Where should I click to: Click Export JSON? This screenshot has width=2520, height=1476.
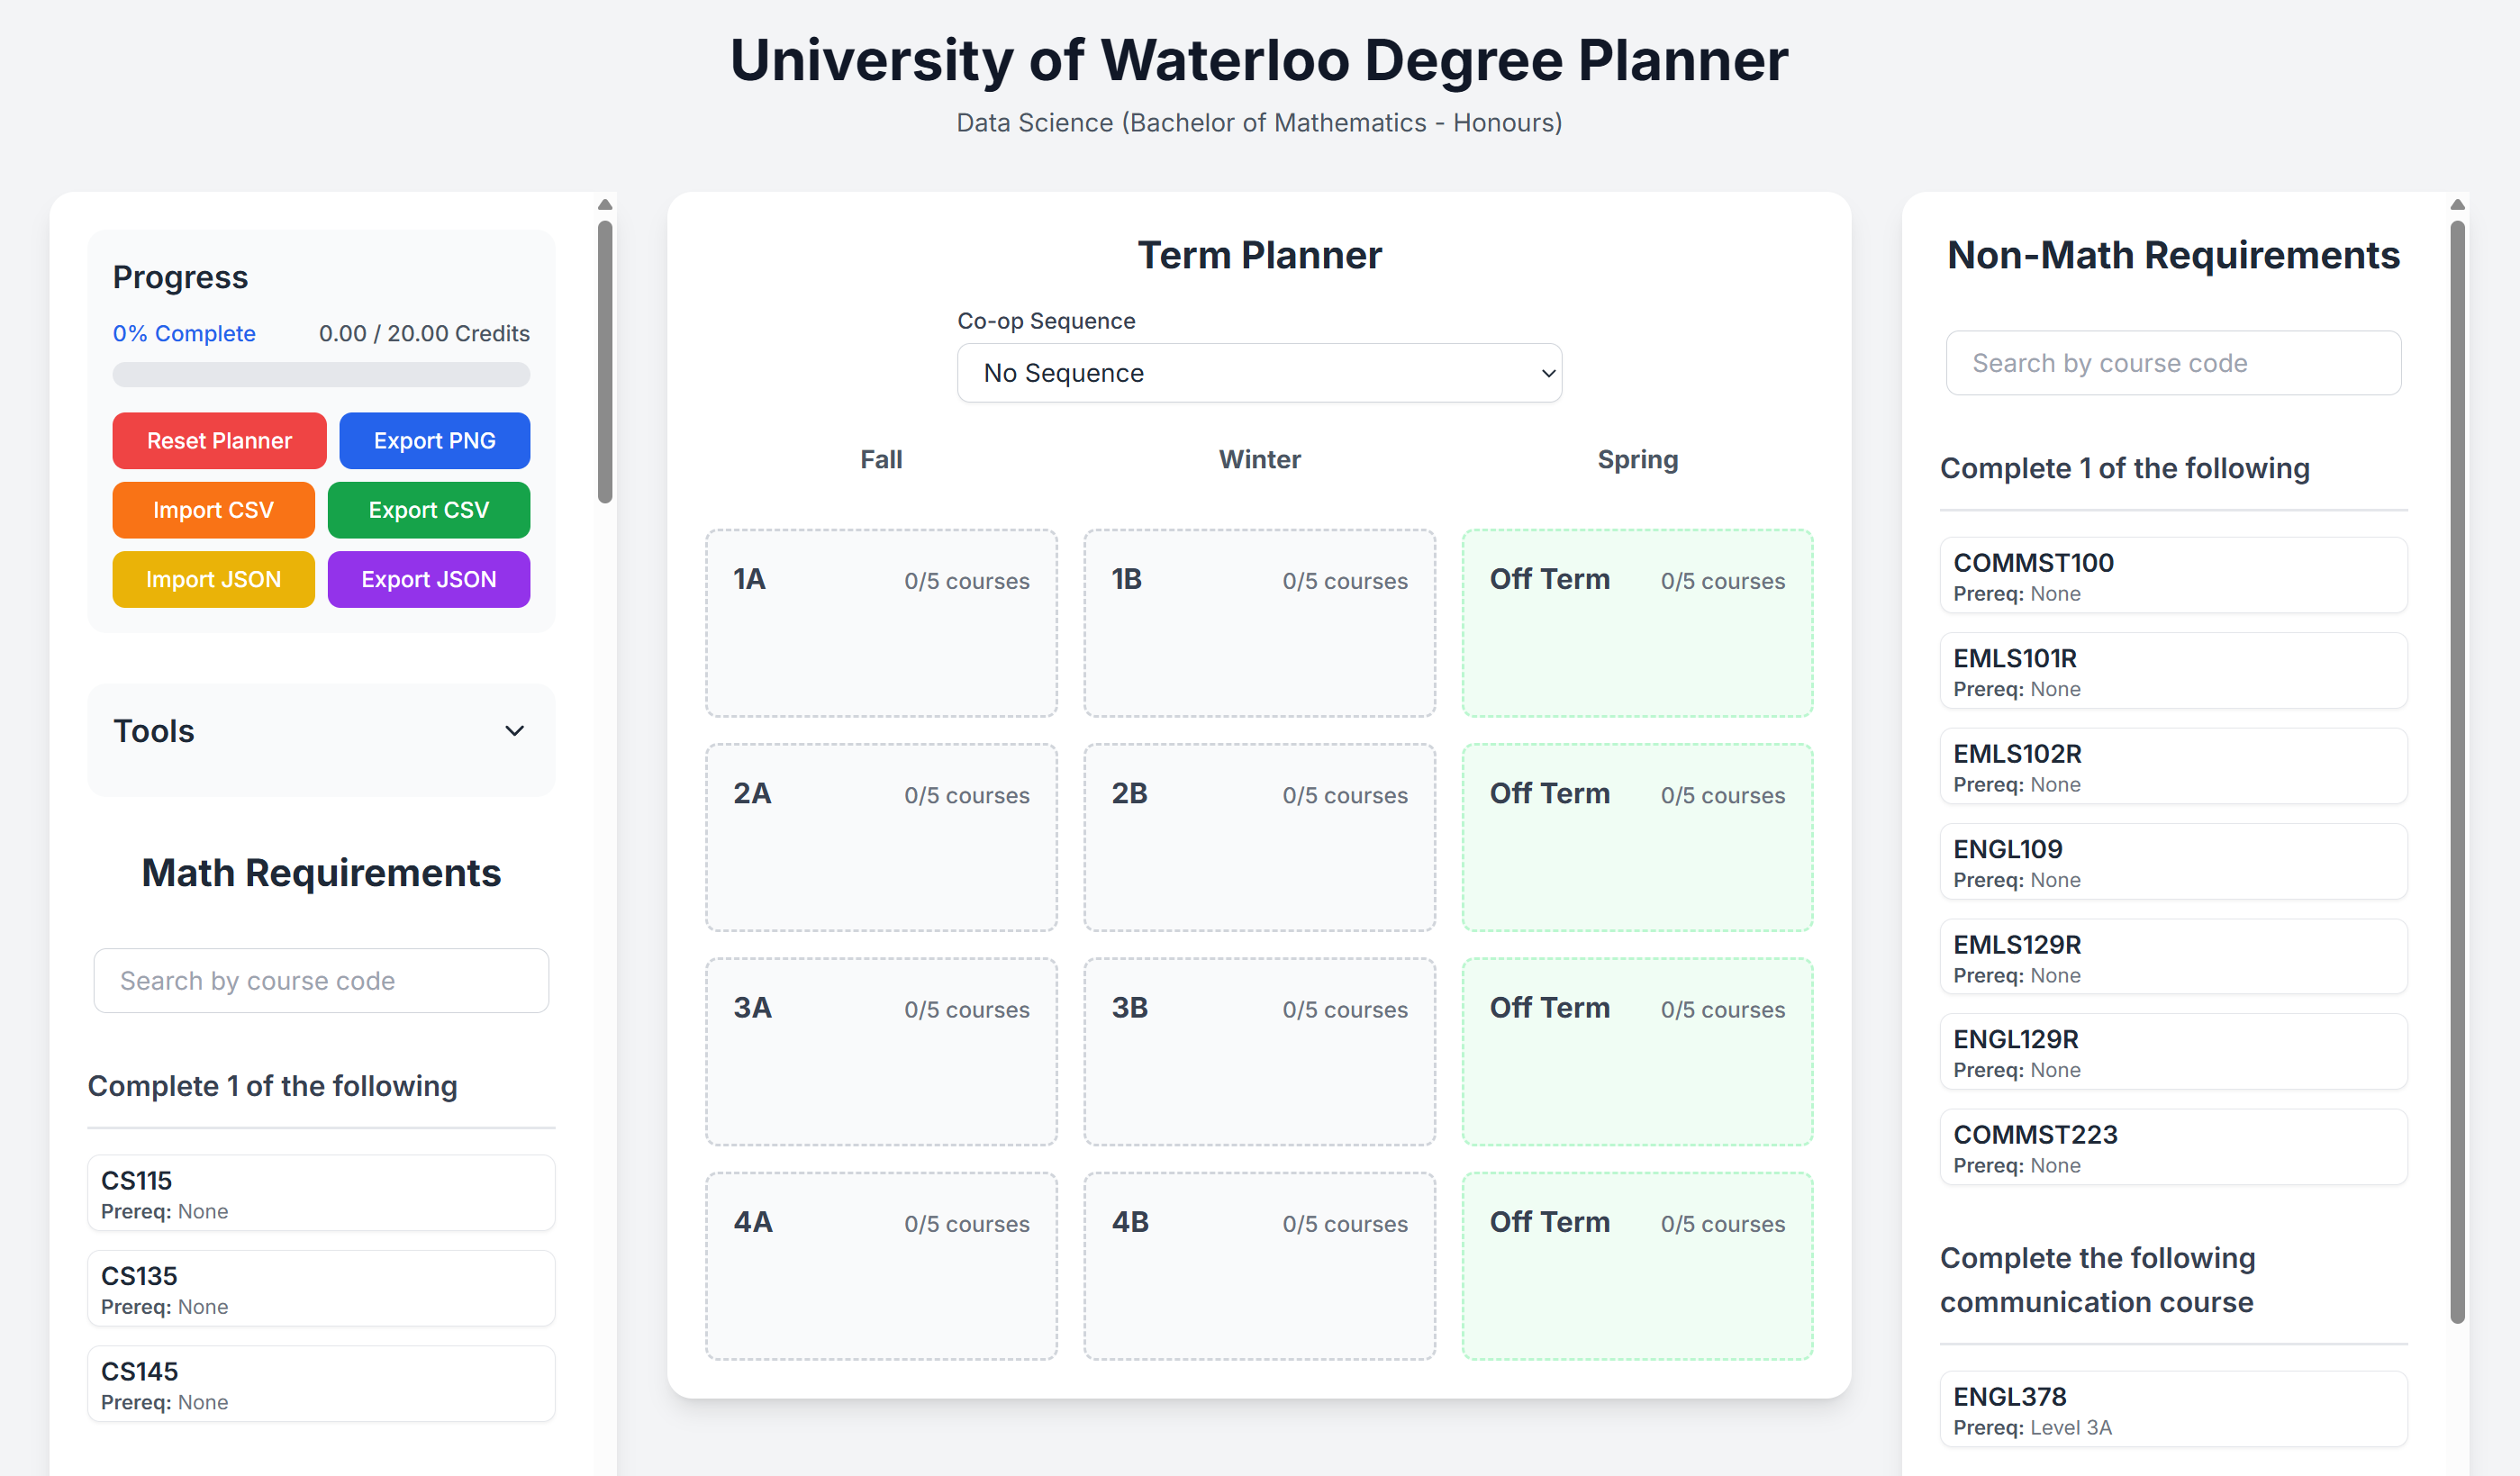point(428,578)
